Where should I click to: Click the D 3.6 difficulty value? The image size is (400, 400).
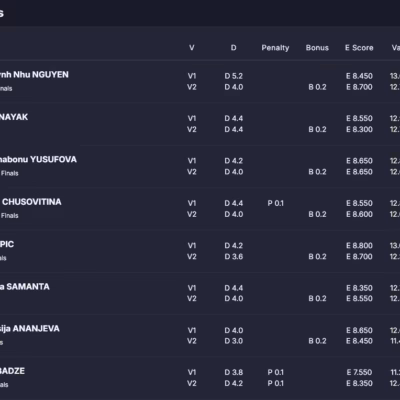point(233,257)
